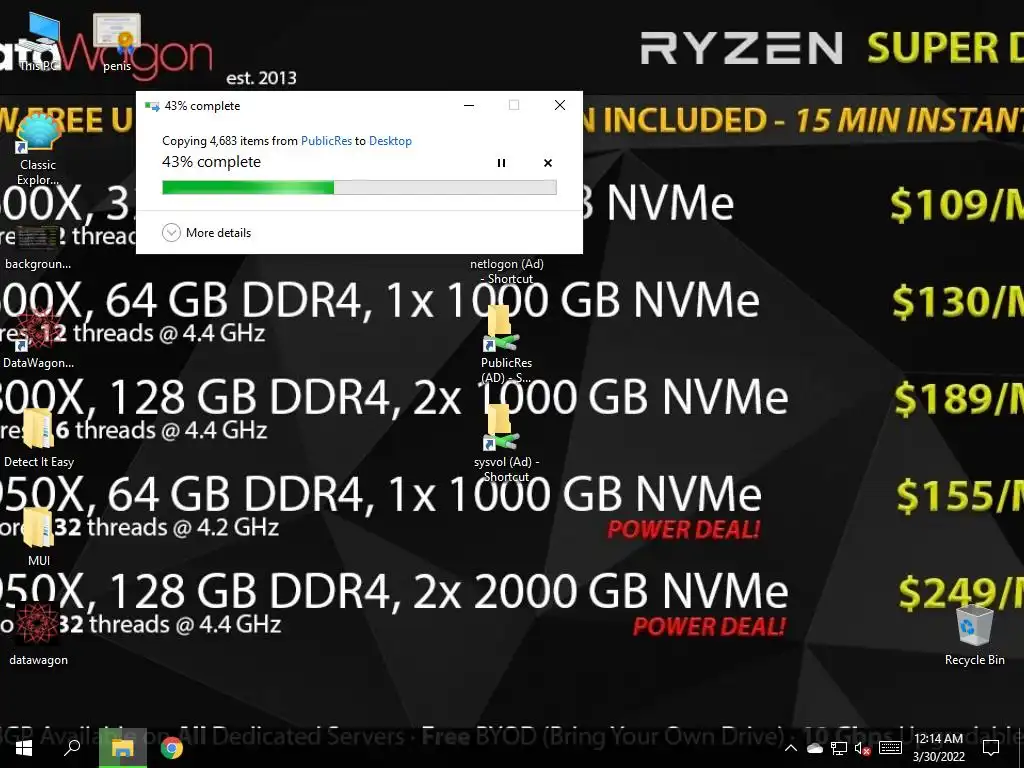Switch to File Explorer in the taskbar
The image size is (1024, 768).
123,748
